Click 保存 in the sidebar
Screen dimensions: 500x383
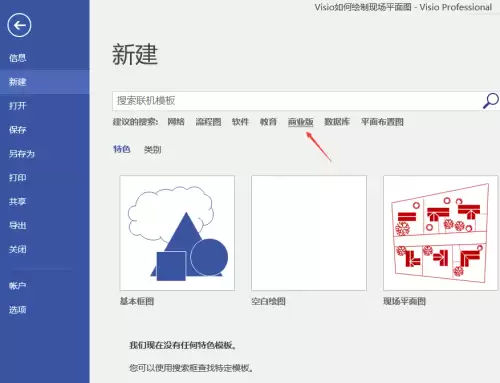coord(18,130)
